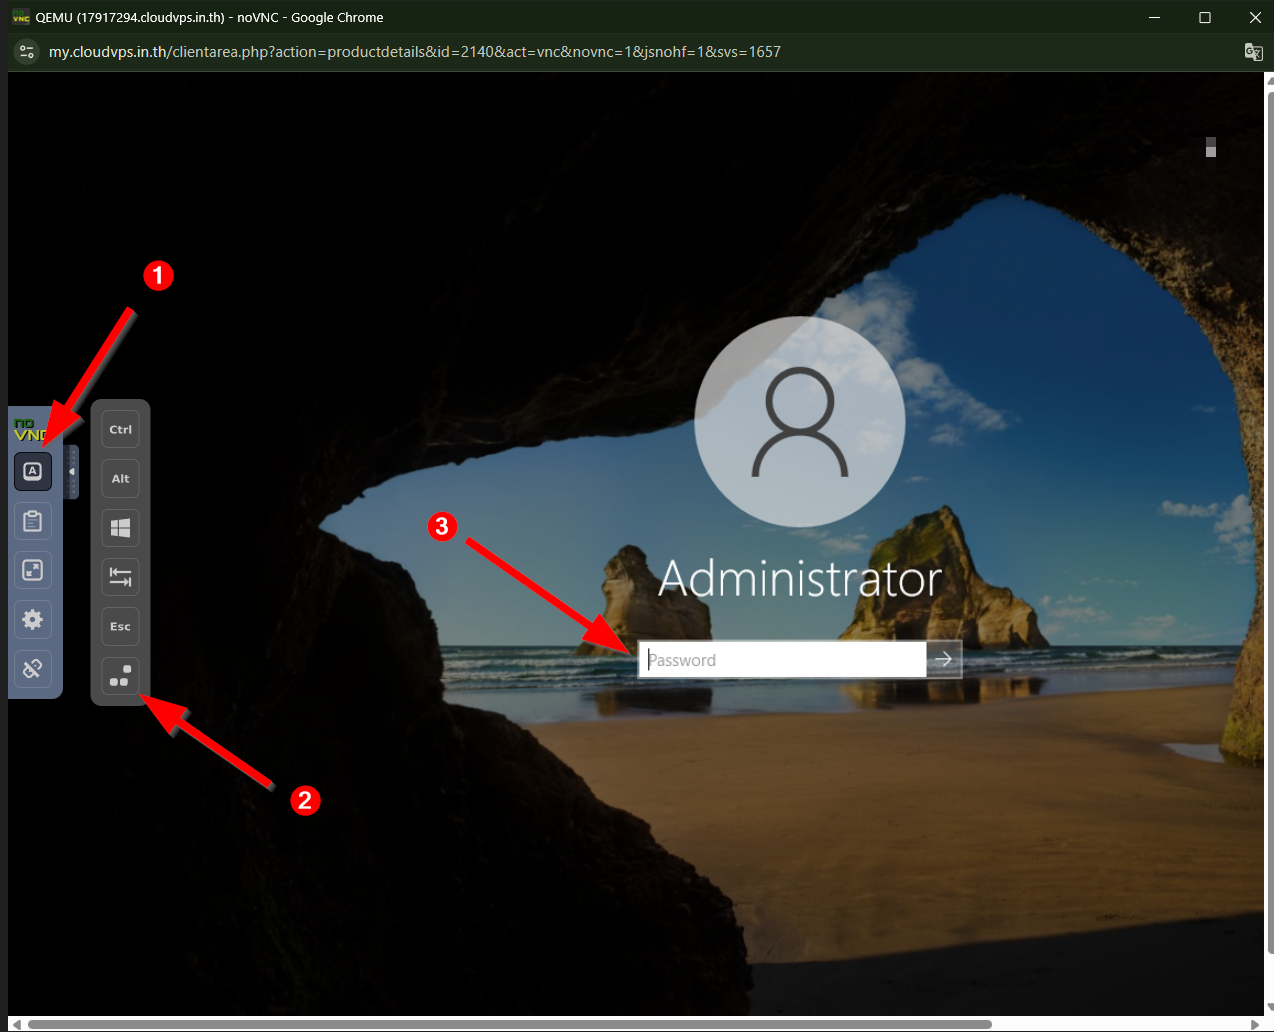Screen dimensions: 1274x1032
Task: Click the Administrator user avatar picture
Action: (x=800, y=422)
